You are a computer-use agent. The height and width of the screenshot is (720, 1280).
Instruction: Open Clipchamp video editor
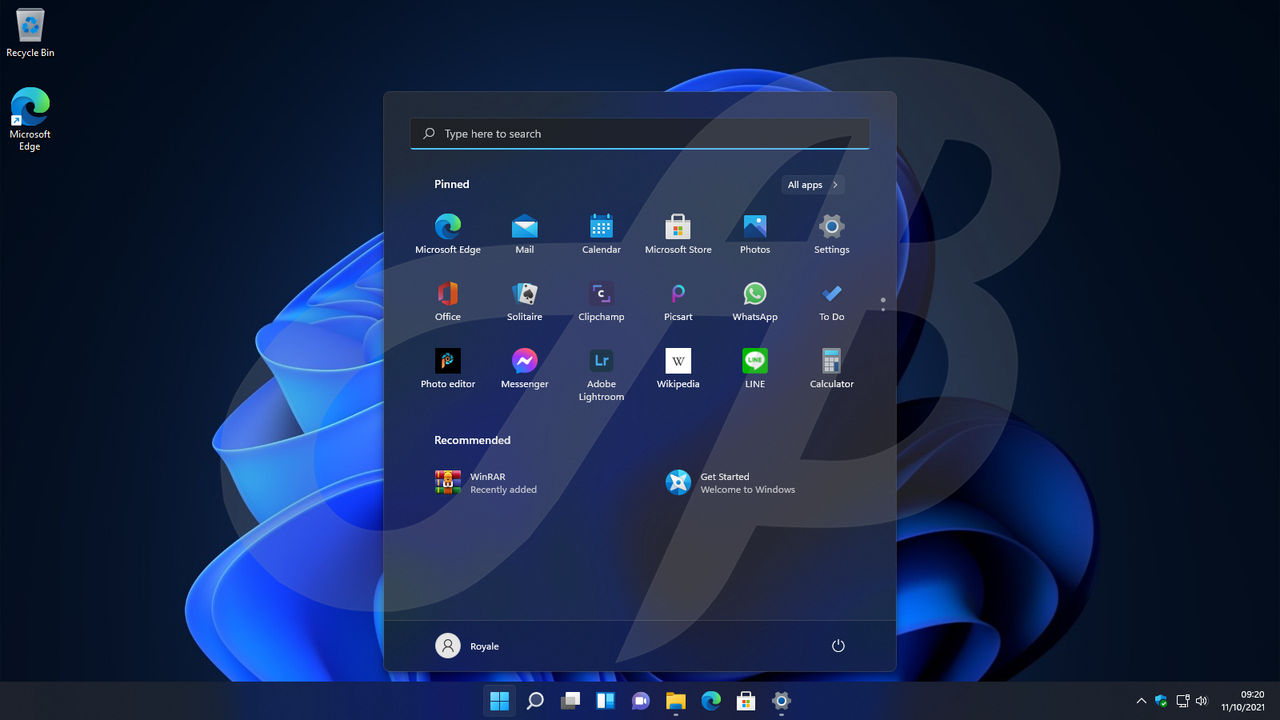click(x=601, y=301)
